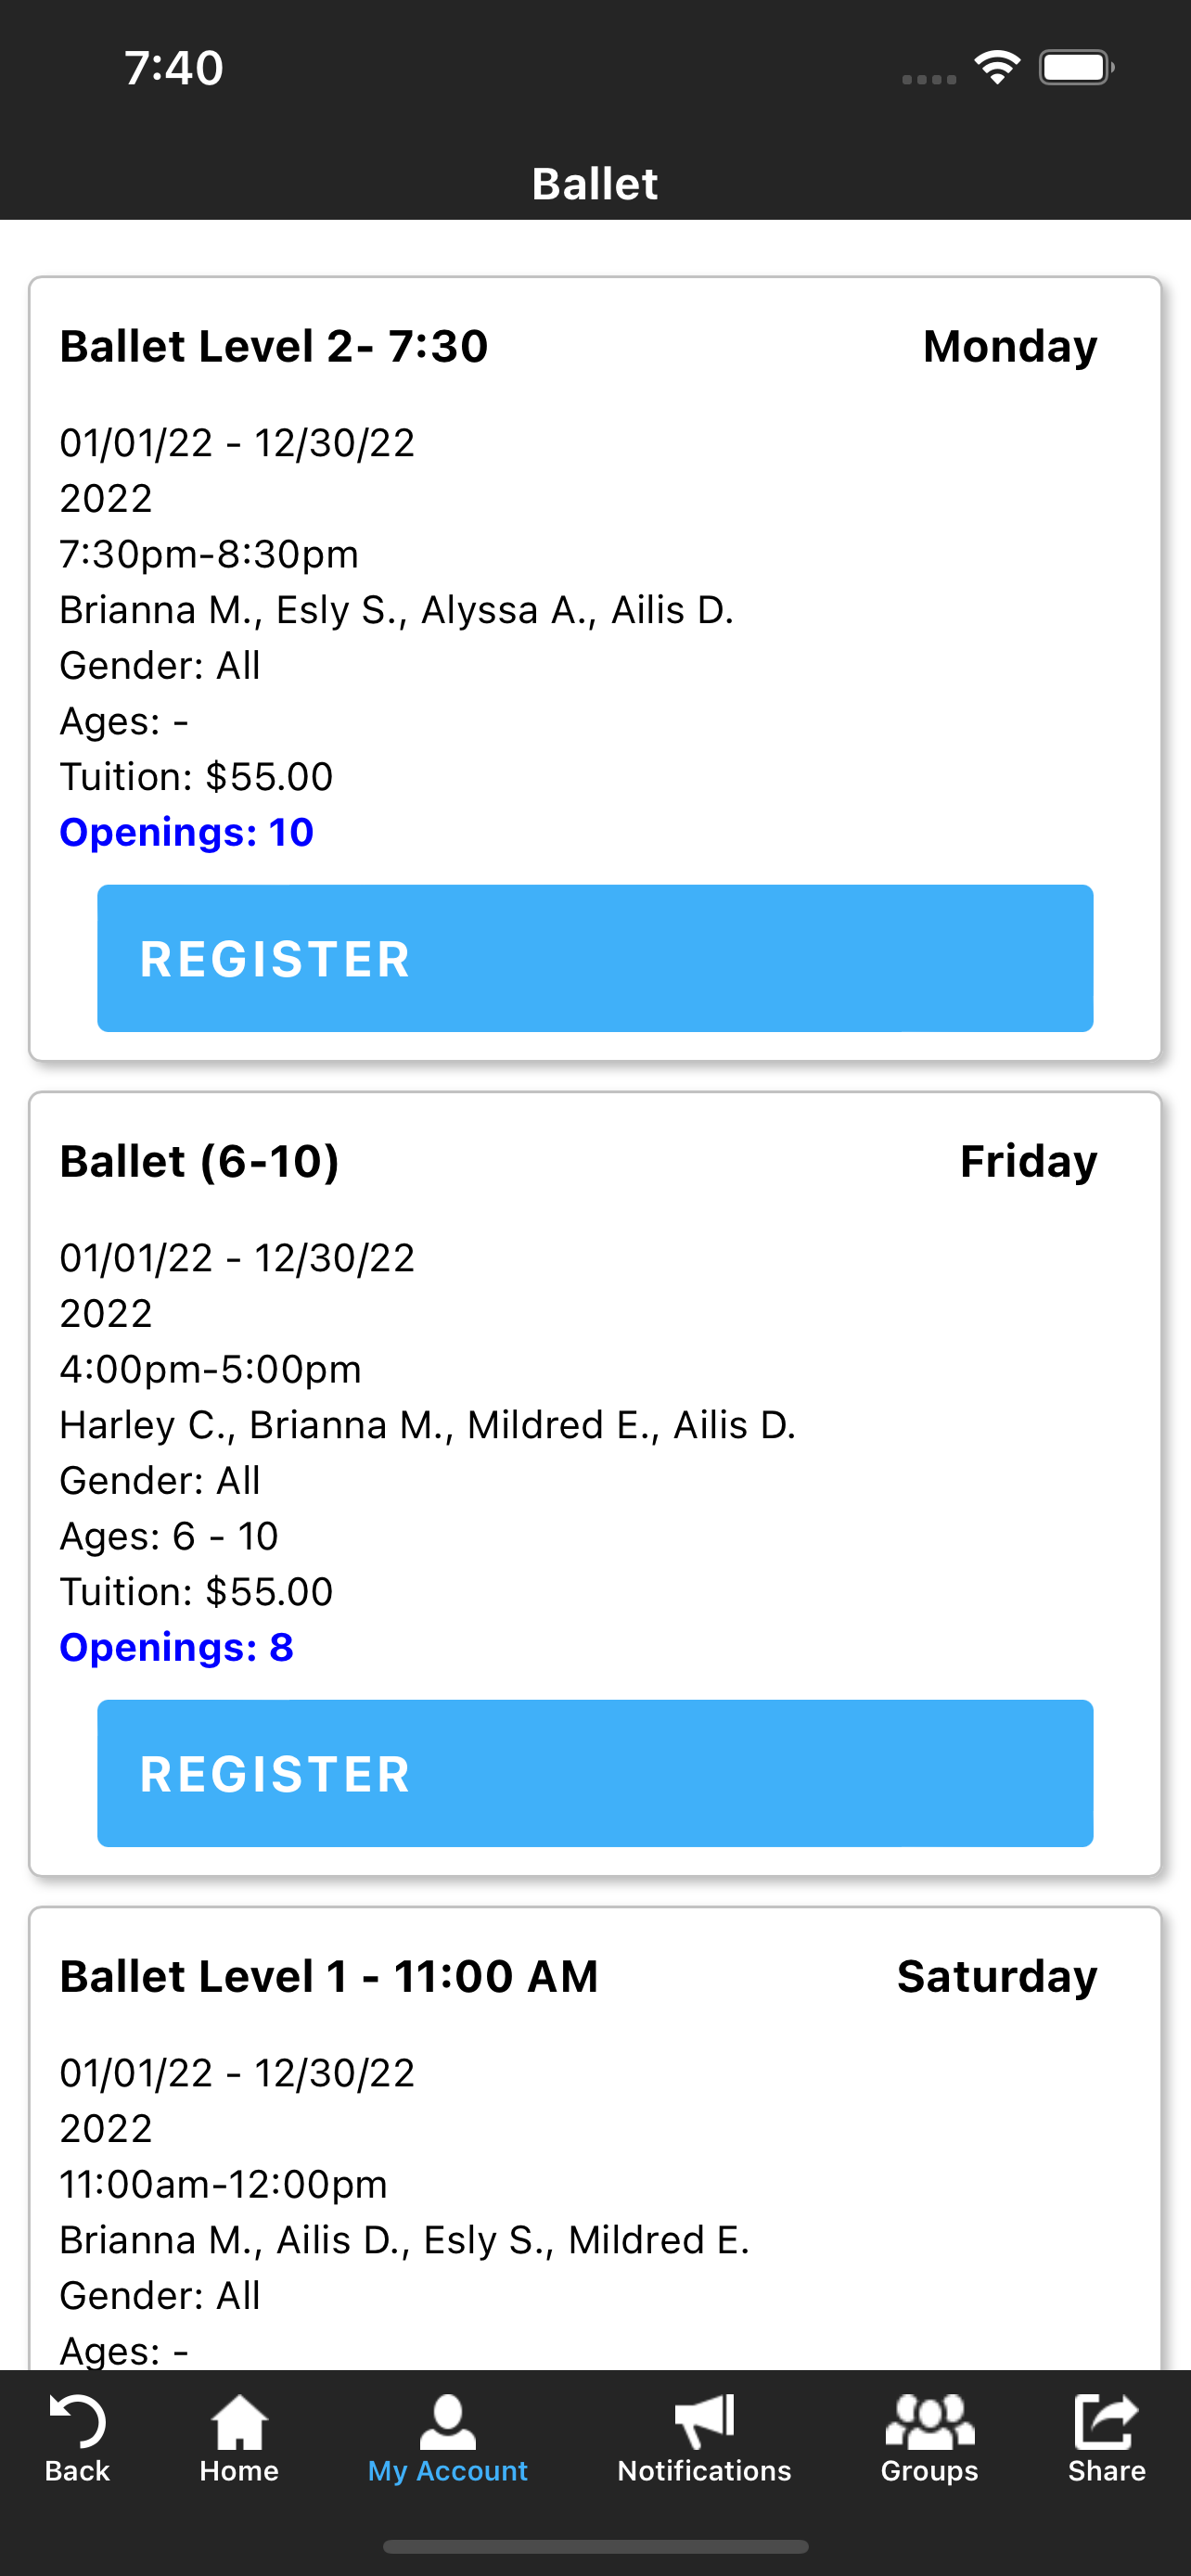Register for Ballet (6-10) Friday class

pos(595,1773)
